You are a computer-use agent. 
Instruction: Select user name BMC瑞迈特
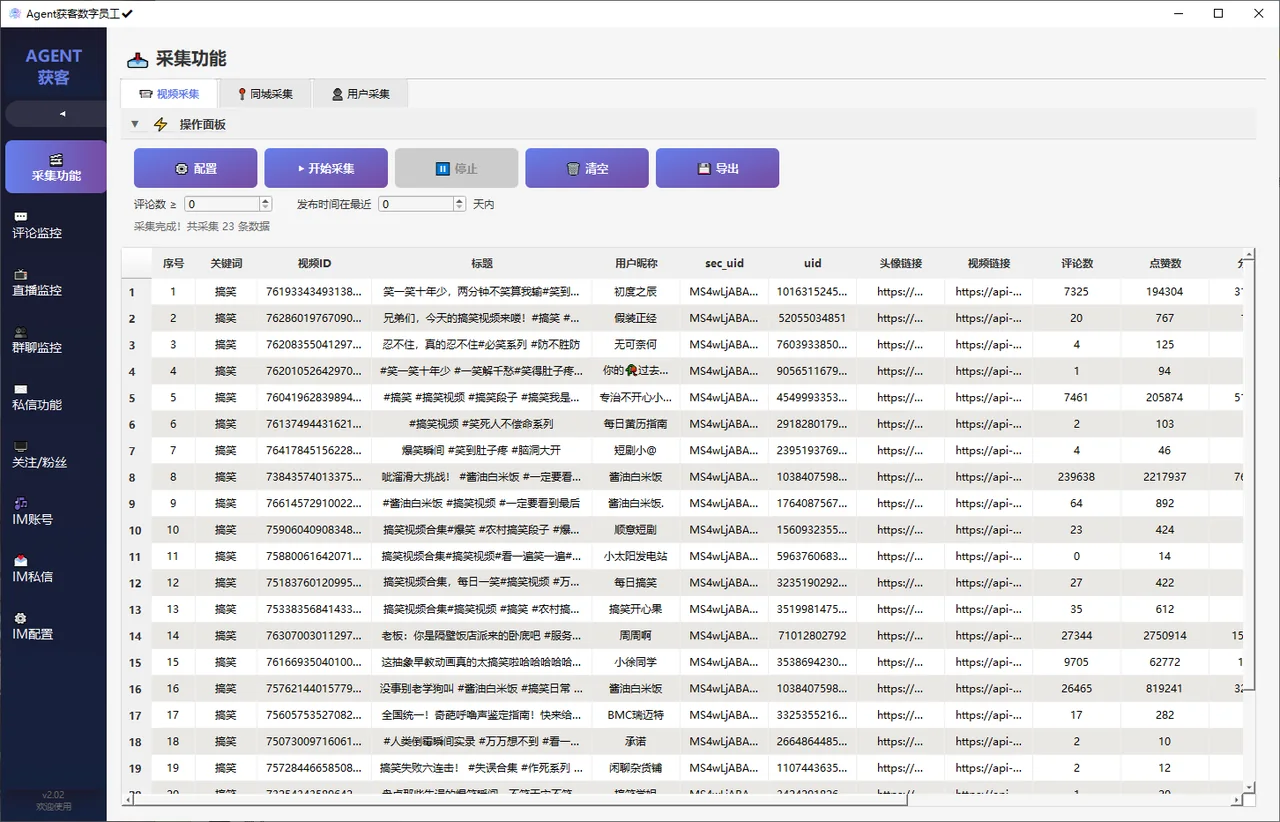[x=636, y=715]
